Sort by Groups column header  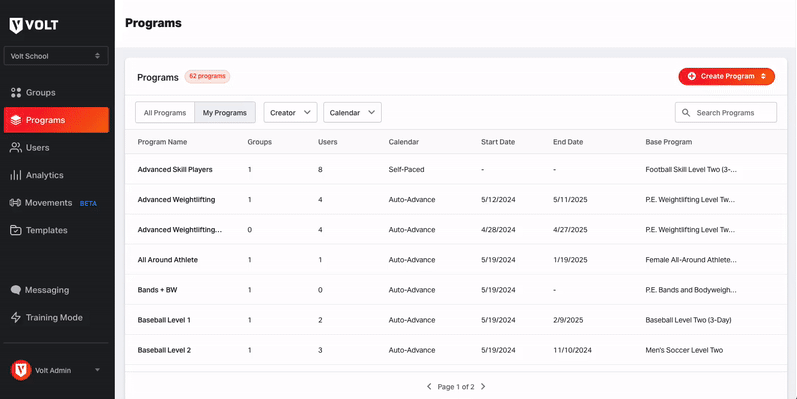(x=259, y=142)
